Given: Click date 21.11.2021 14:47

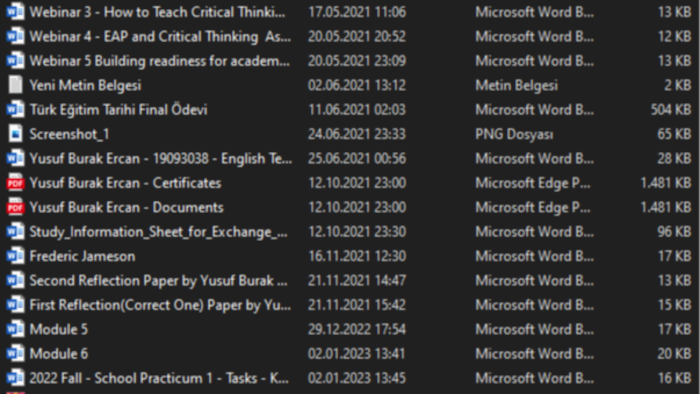Looking at the screenshot, I should pyautogui.click(x=357, y=281).
